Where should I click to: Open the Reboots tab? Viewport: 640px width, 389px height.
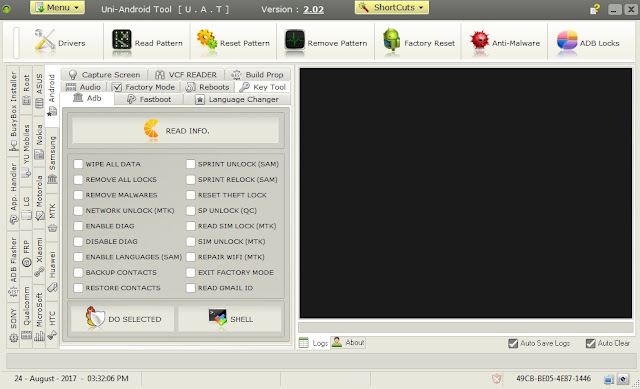208,87
